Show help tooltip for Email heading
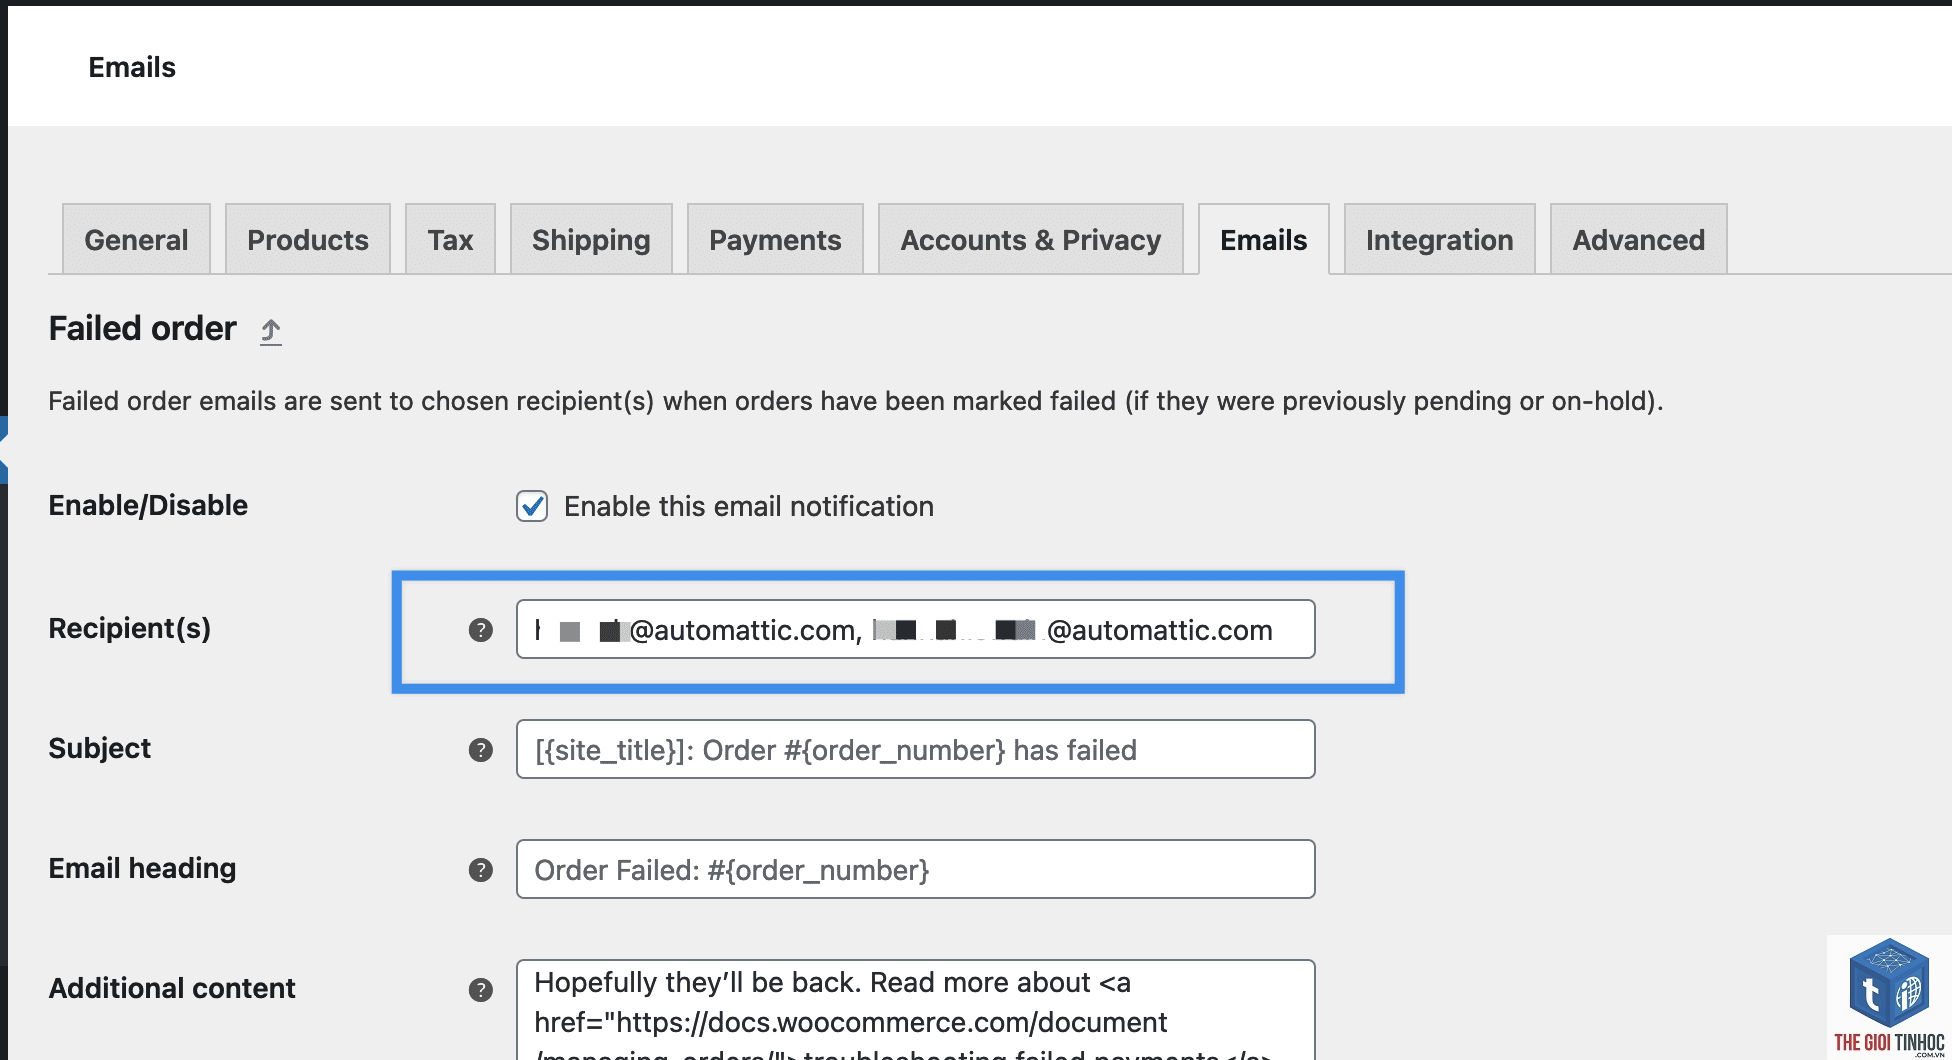The image size is (1952, 1060). [x=481, y=870]
